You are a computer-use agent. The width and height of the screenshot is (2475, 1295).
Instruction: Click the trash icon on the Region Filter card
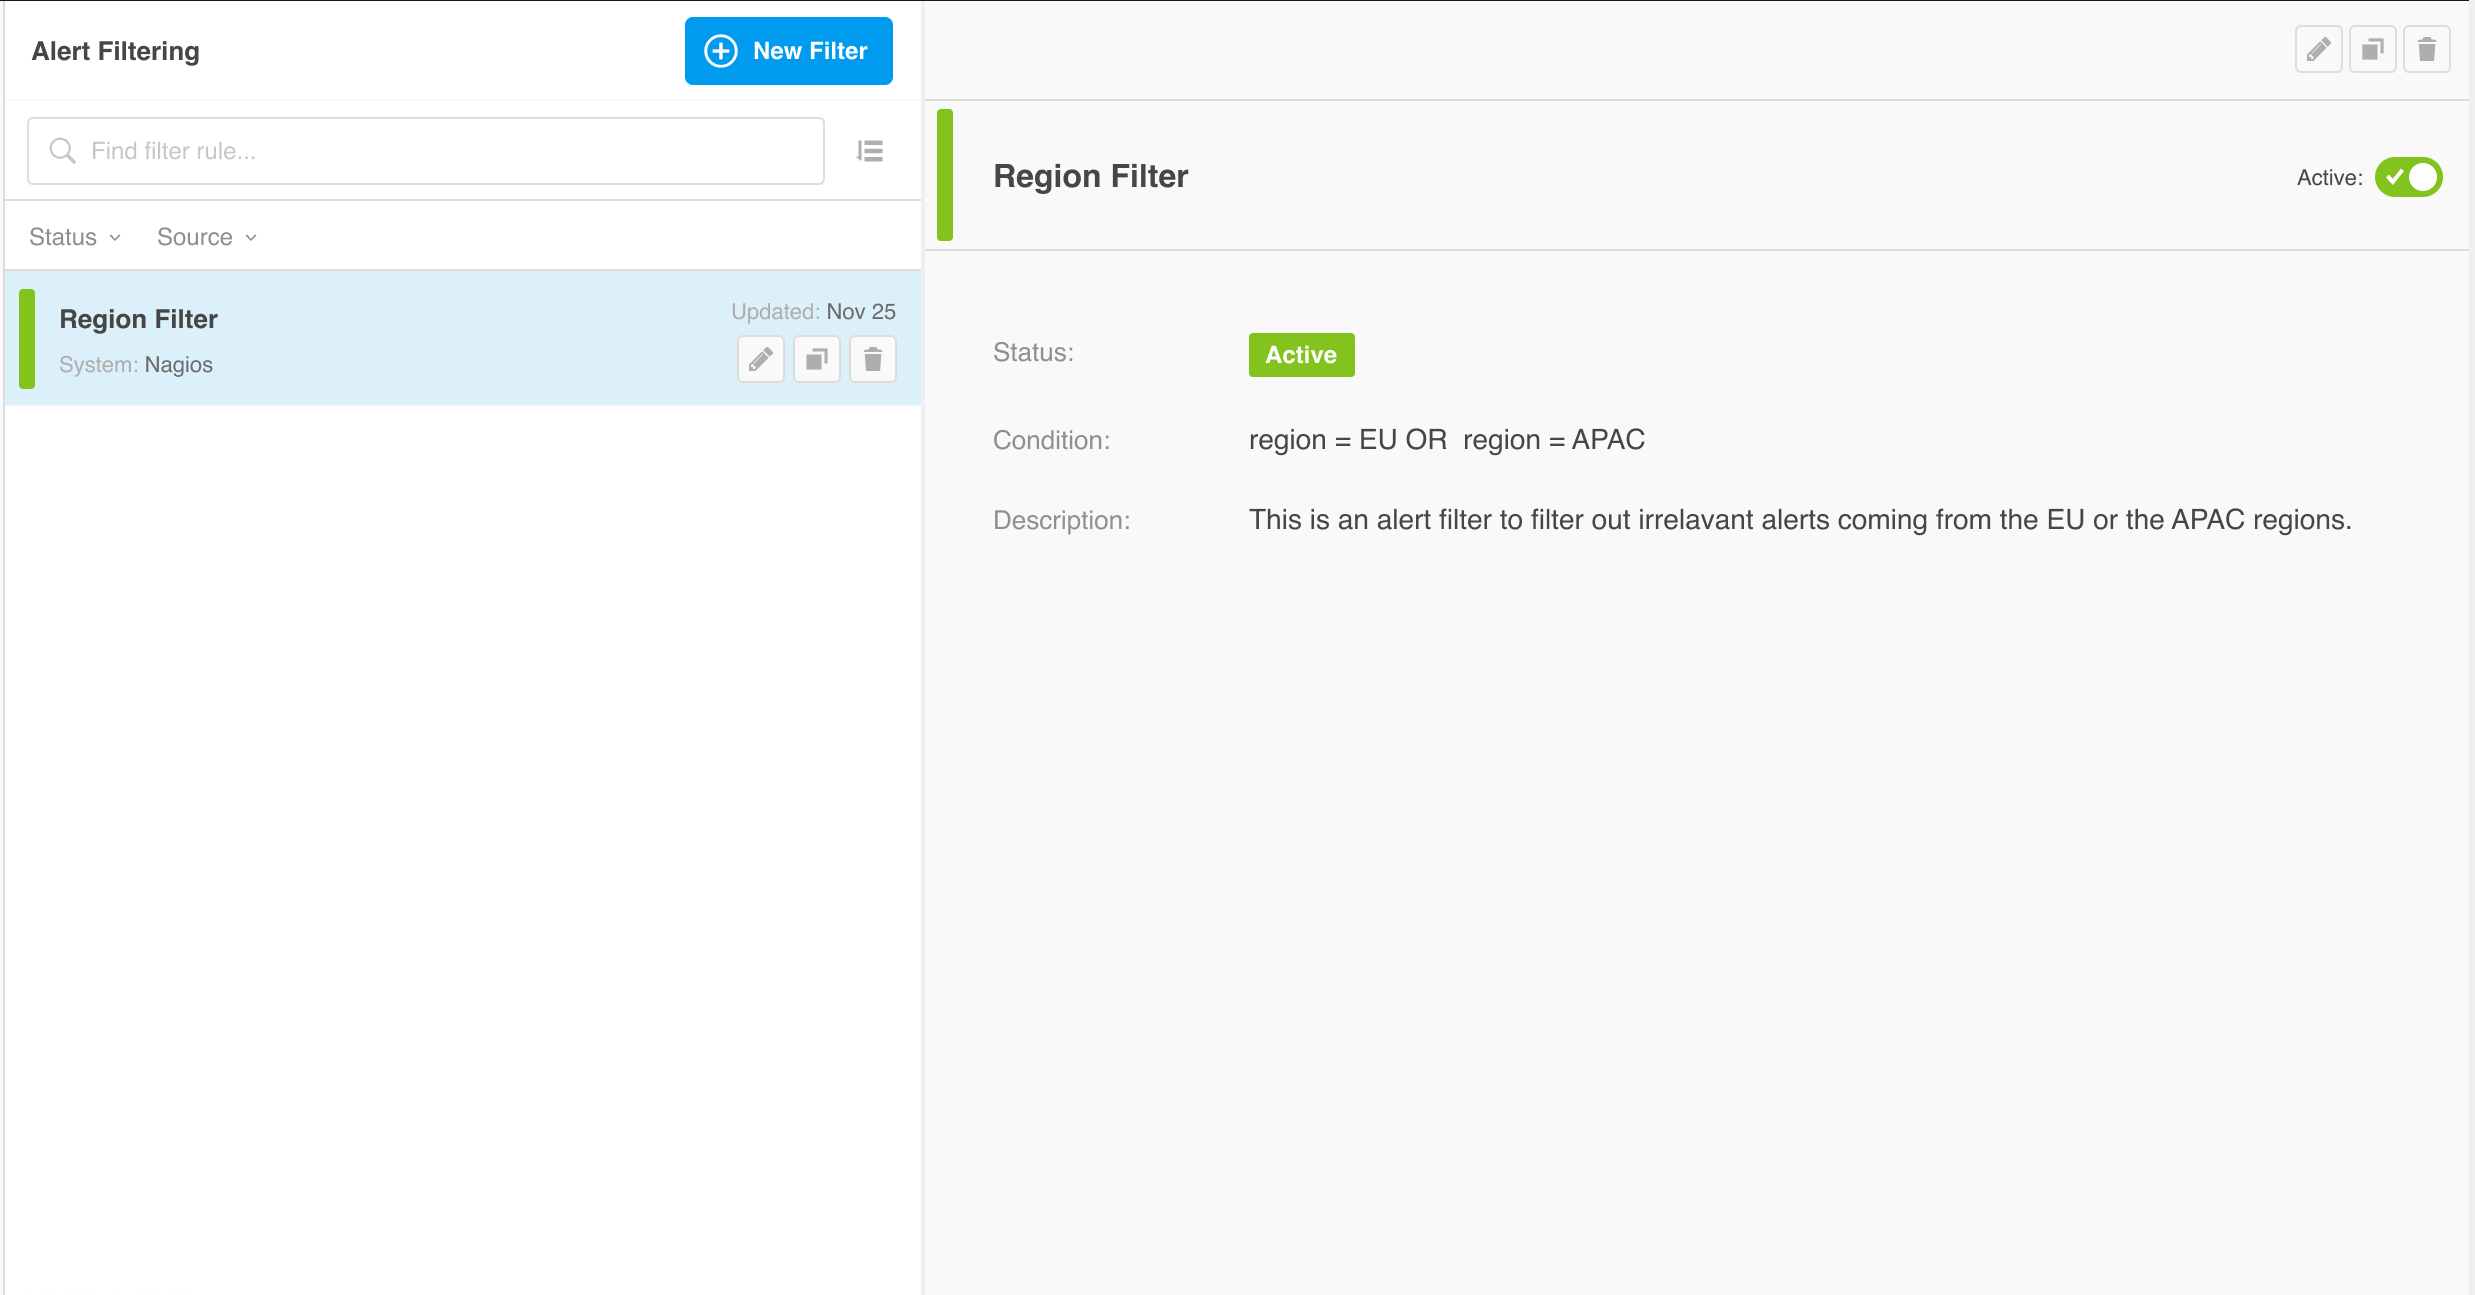[x=872, y=358]
